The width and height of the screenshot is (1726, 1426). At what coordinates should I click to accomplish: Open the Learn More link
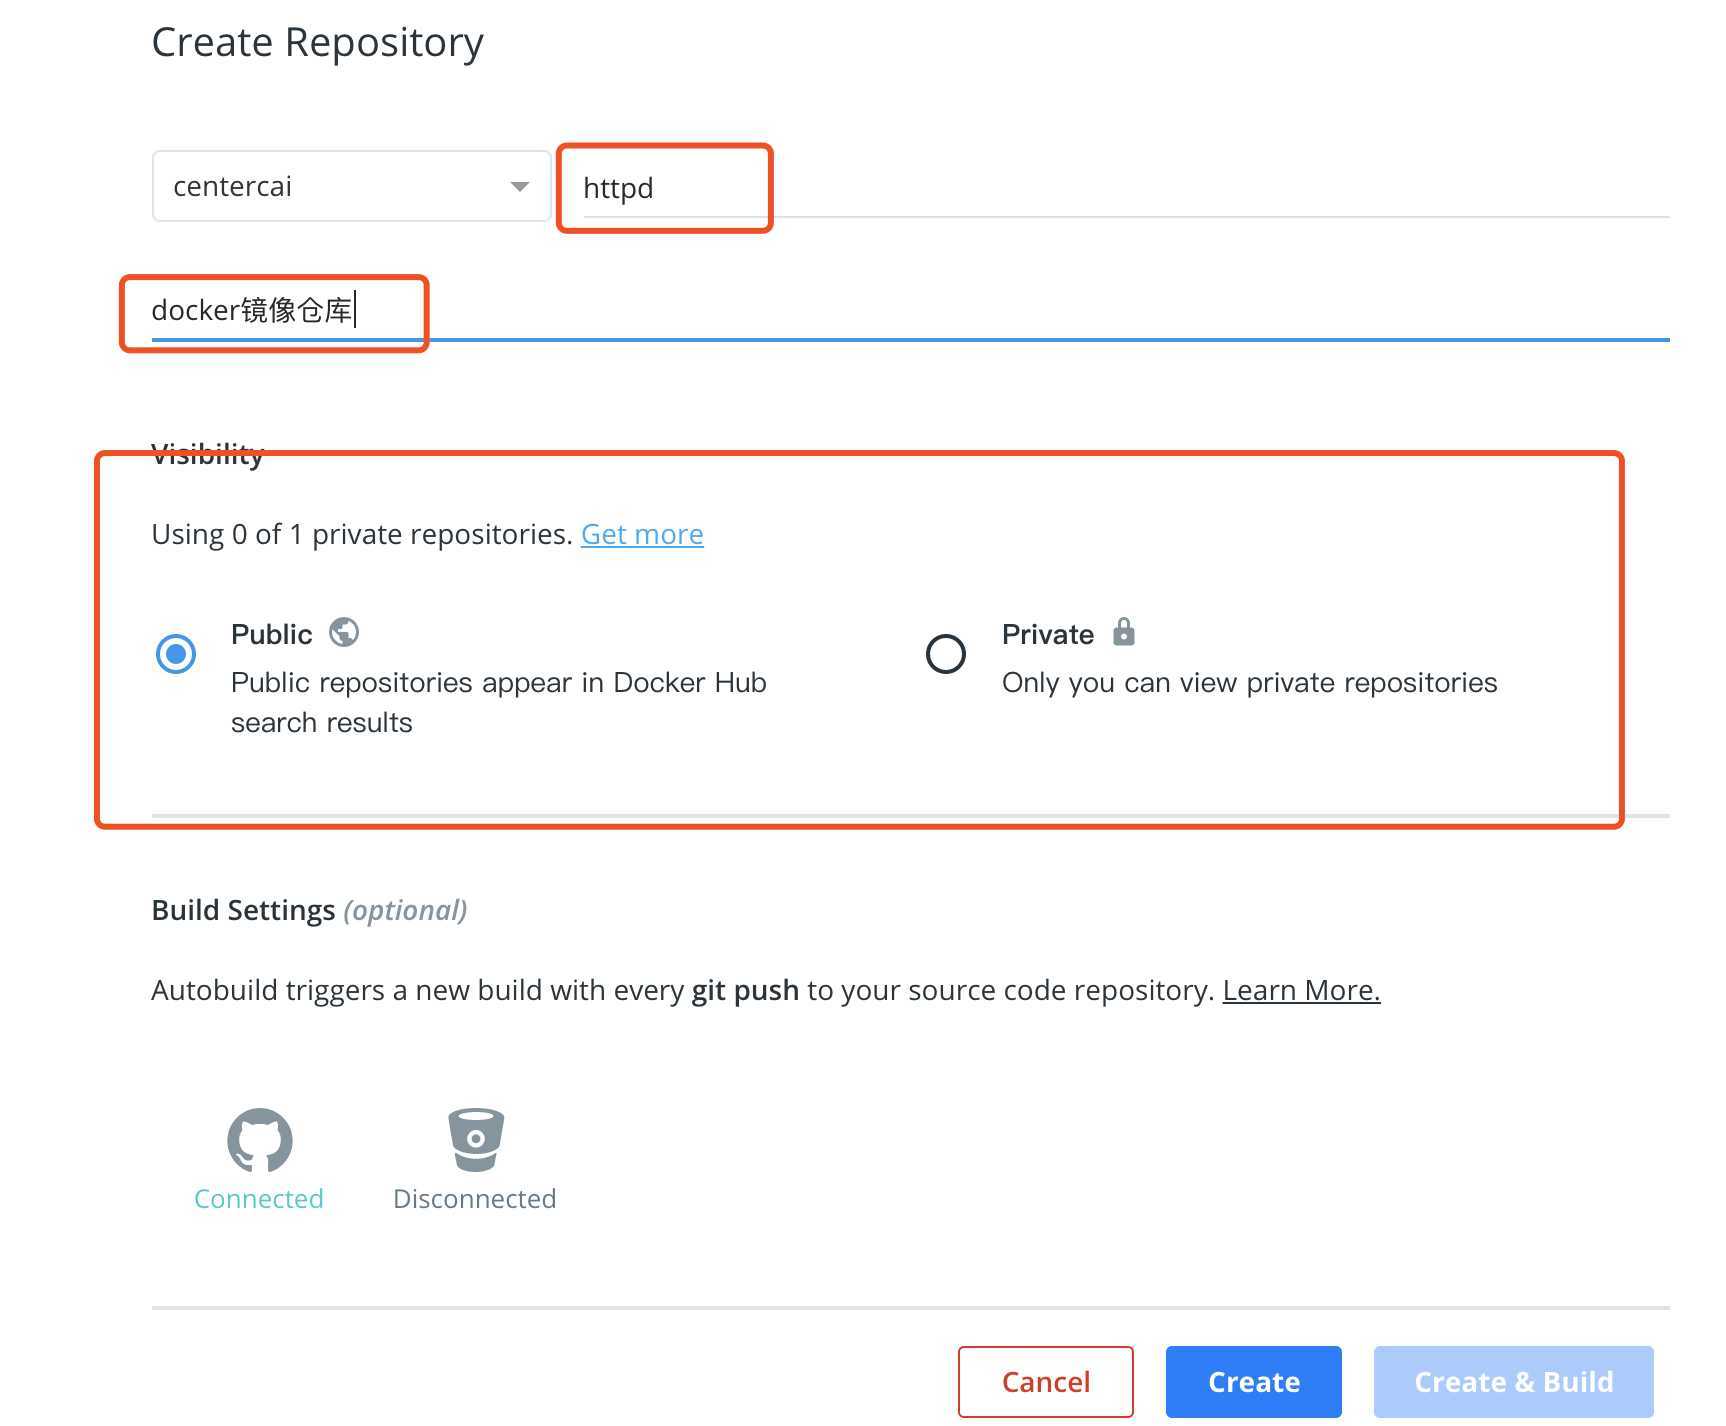coord(1301,990)
